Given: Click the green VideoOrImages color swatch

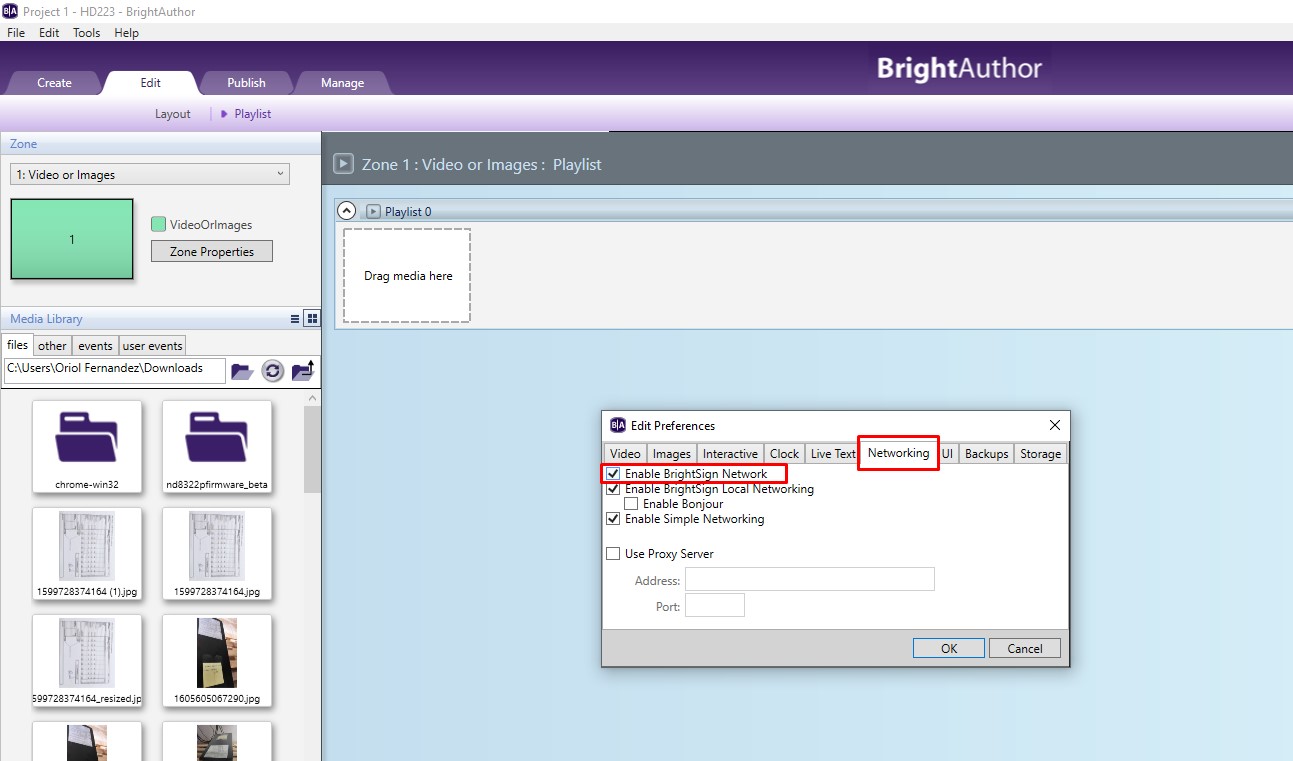Looking at the screenshot, I should (158, 225).
